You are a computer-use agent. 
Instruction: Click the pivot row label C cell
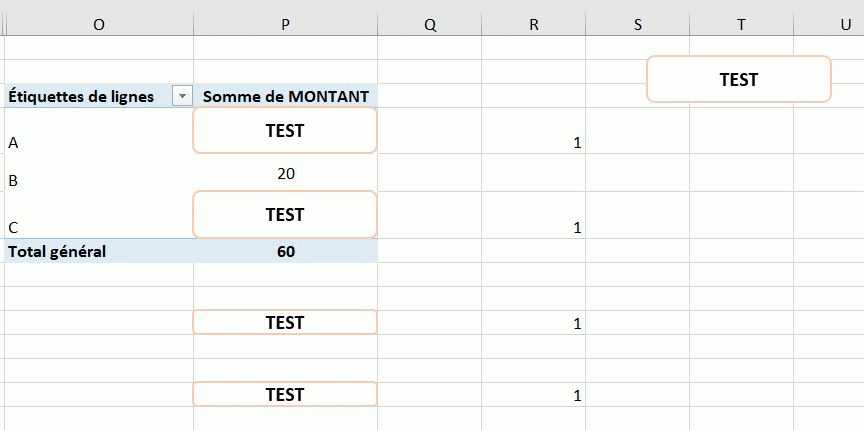(x=98, y=227)
